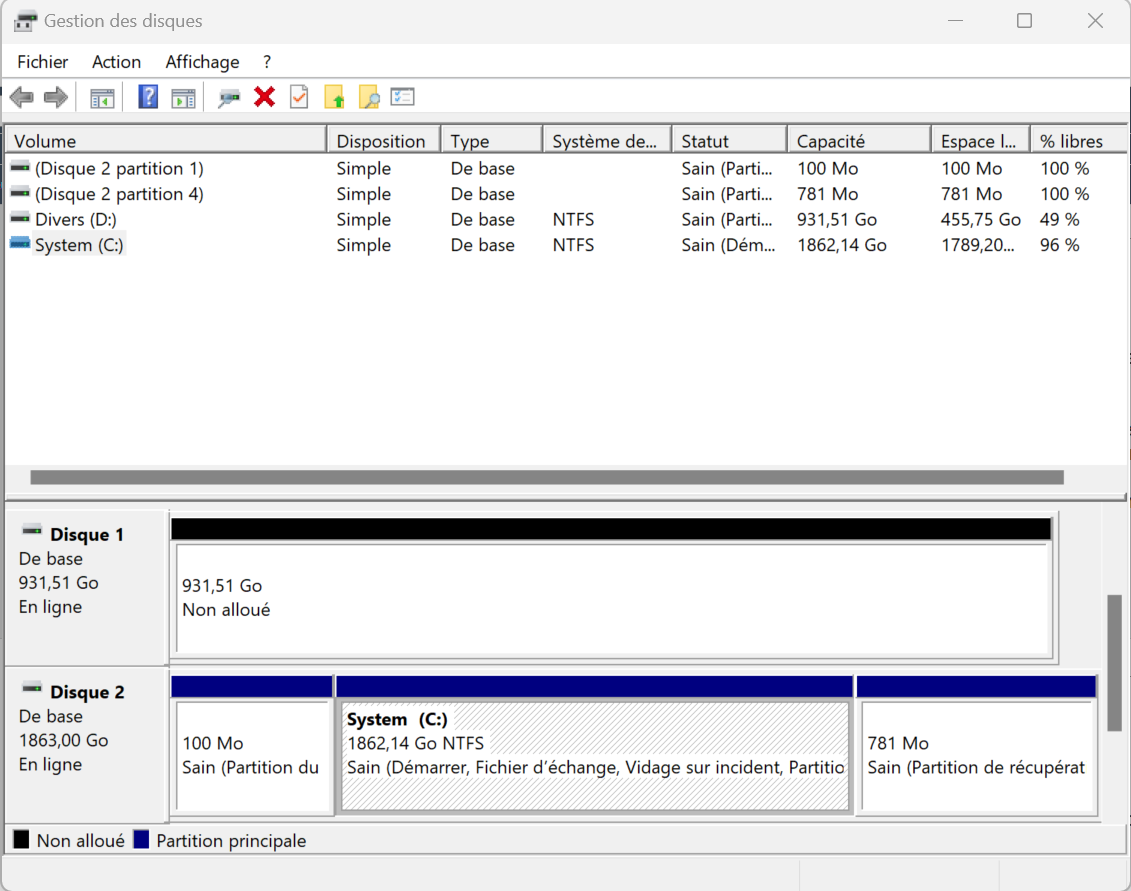1131x891 pixels.
Task: Select the 931,51 Go unallocated space on Disque 1
Action: (612, 598)
